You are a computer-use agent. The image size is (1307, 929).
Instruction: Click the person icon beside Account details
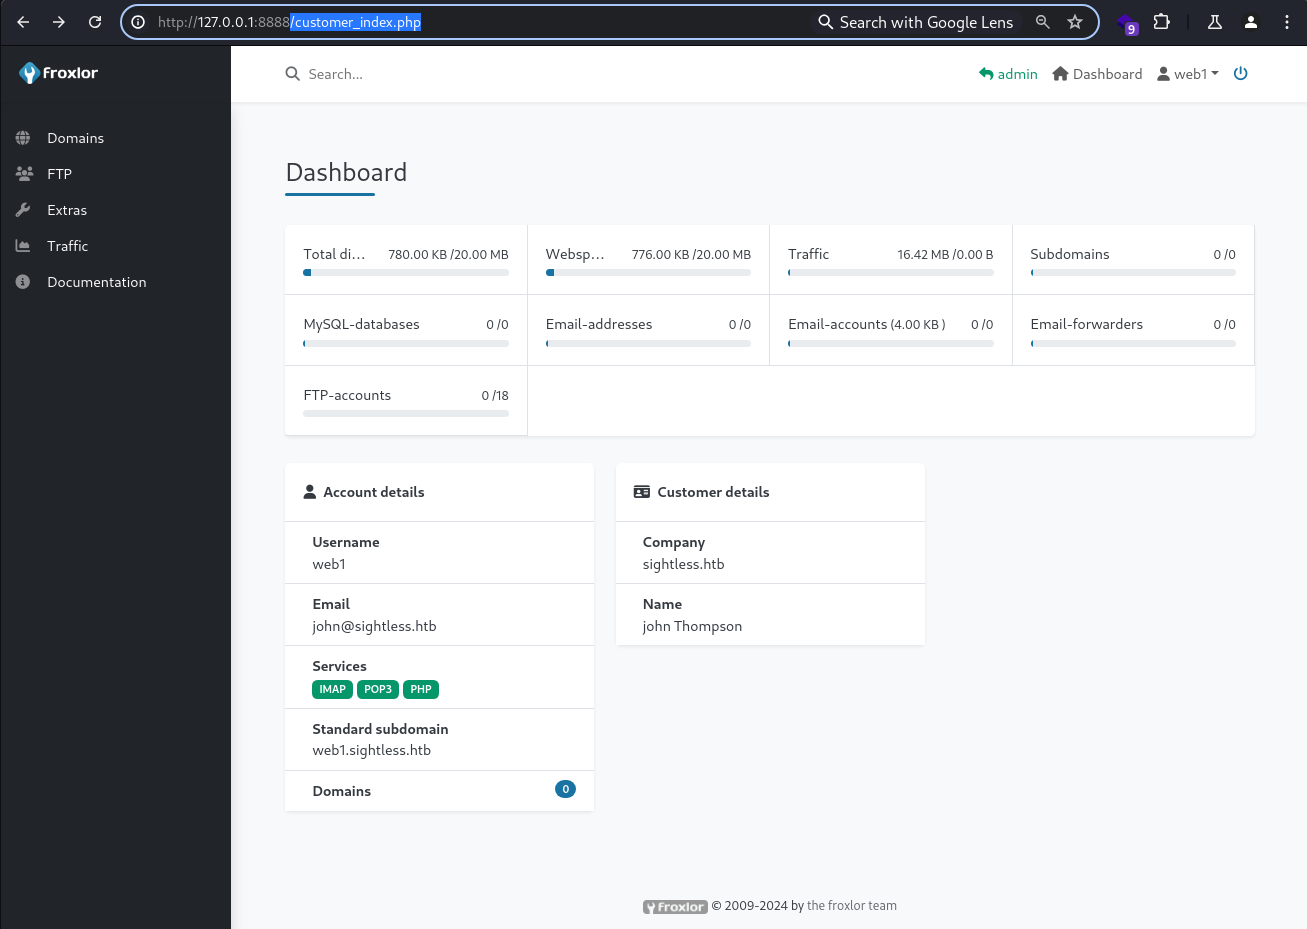pos(310,492)
